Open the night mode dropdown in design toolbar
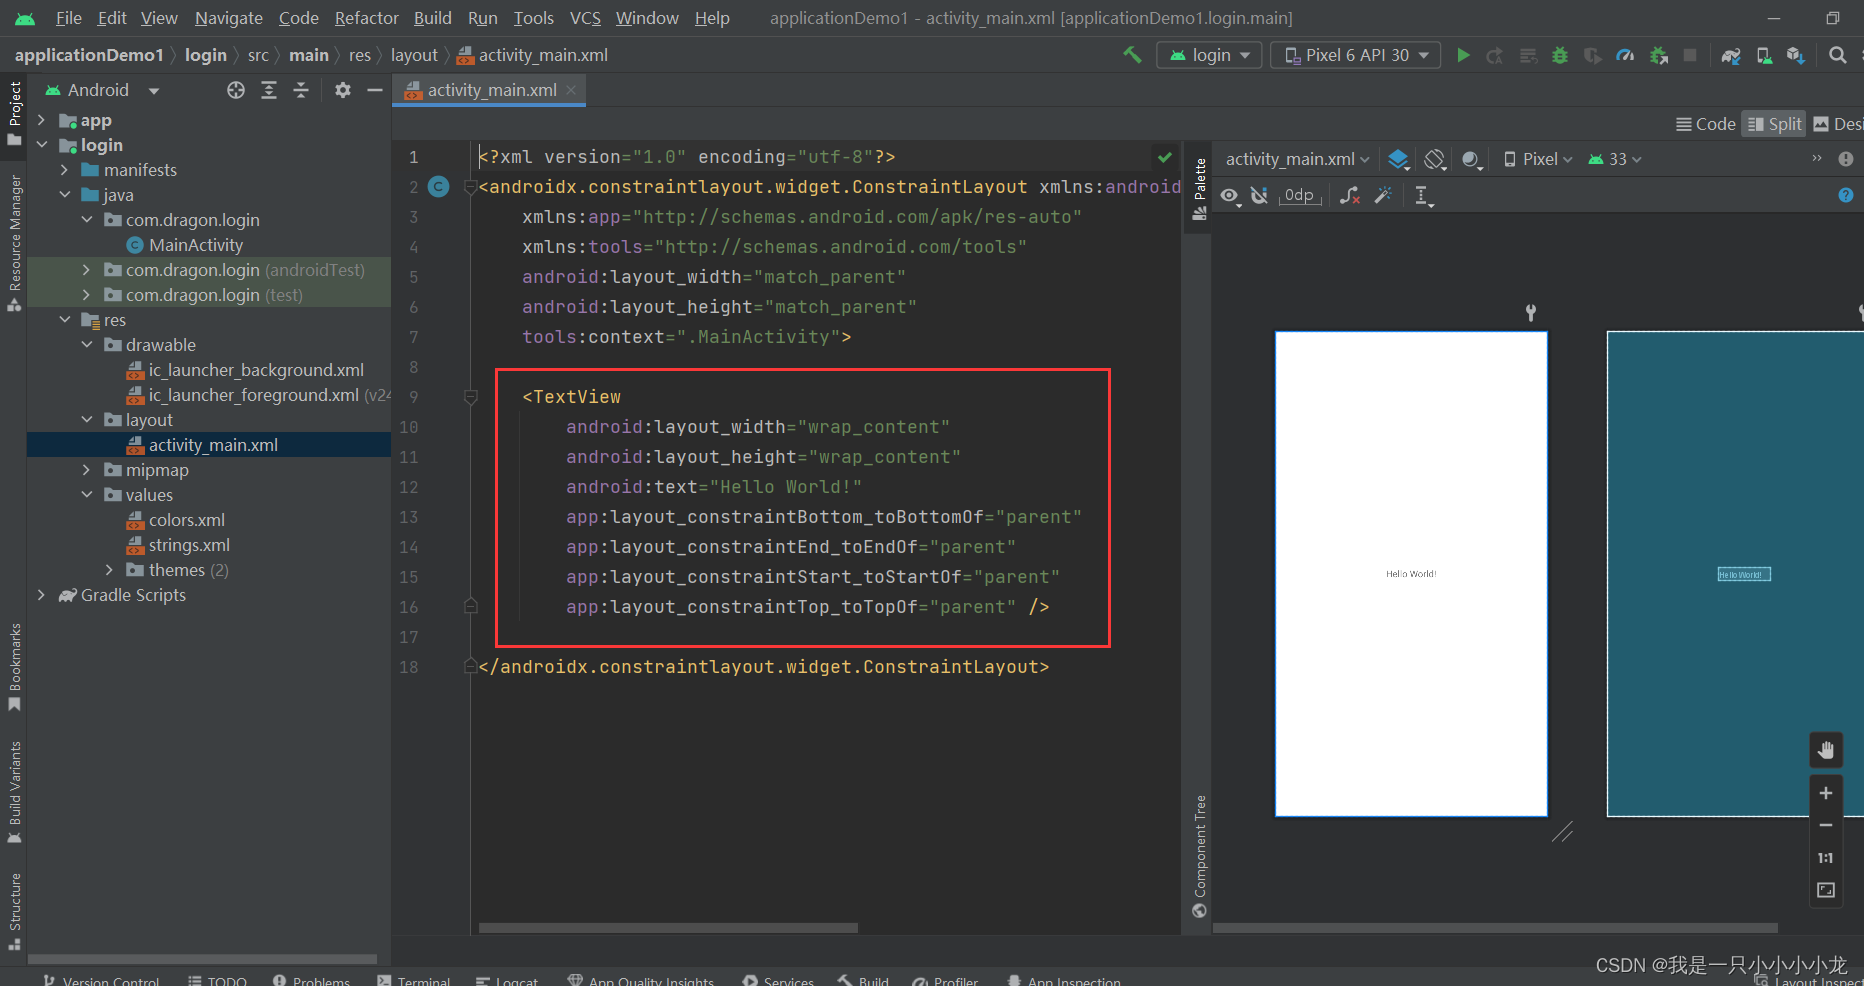Image resolution: width=1864 pixels, height=986 pixels. (x=1472, y=159)
